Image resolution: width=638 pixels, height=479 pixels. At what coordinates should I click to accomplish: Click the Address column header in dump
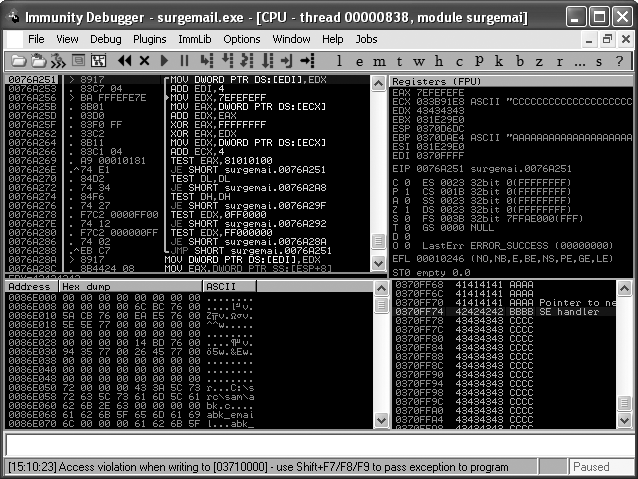pyautogui.click(x=32, y=287)
